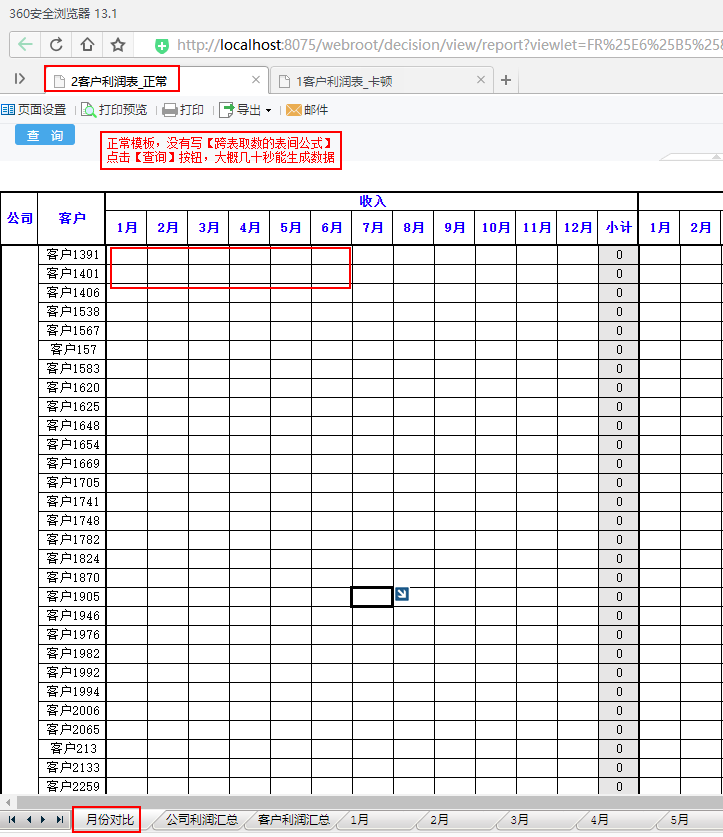Viewport: 723px width, 837px height.
Task: Click the green security shield icon
Action: [x=162, y=45]
